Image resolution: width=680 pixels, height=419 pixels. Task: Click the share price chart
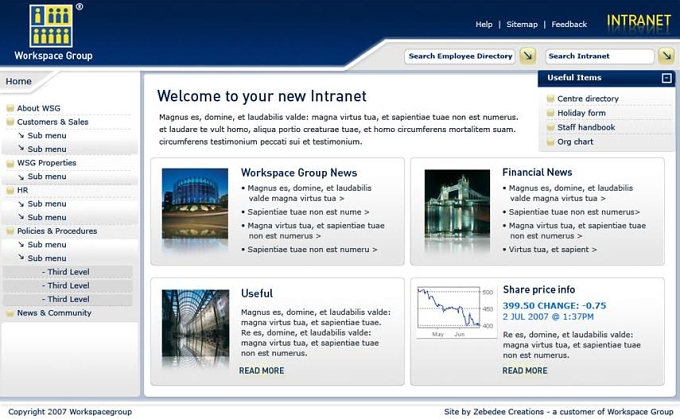tap(455, 311)
